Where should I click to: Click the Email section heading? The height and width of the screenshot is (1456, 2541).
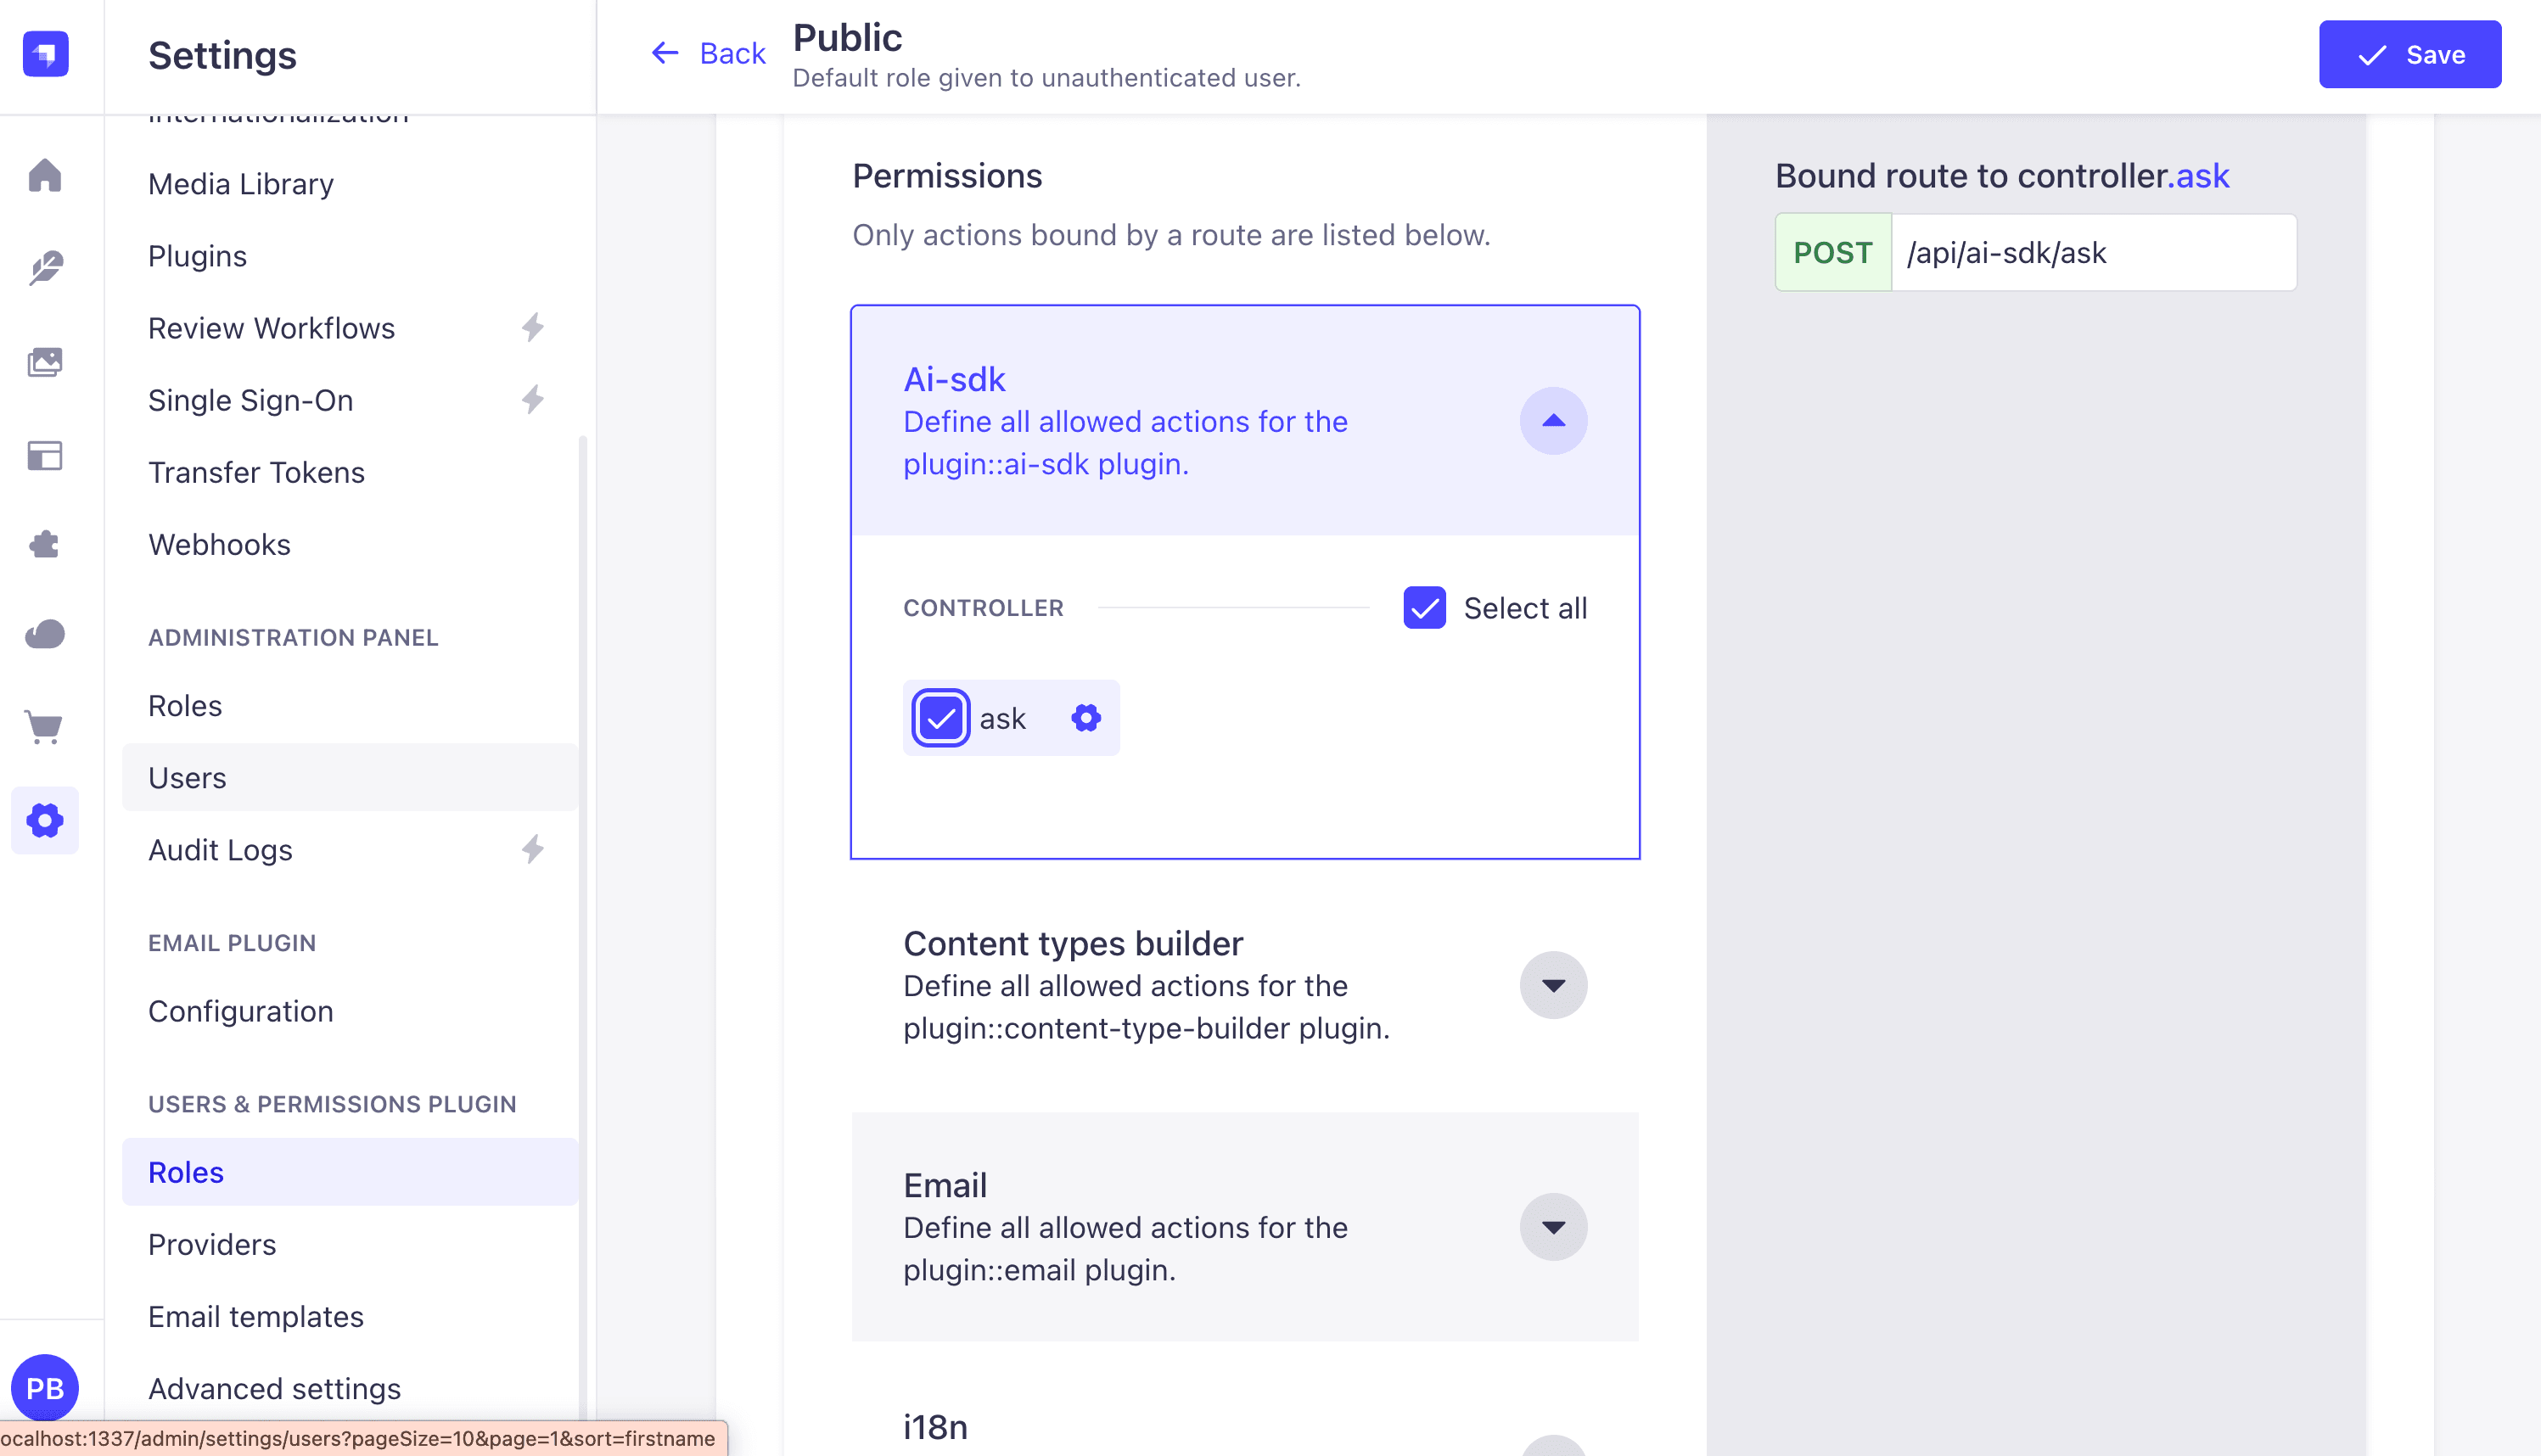(x=945, y=1185)
